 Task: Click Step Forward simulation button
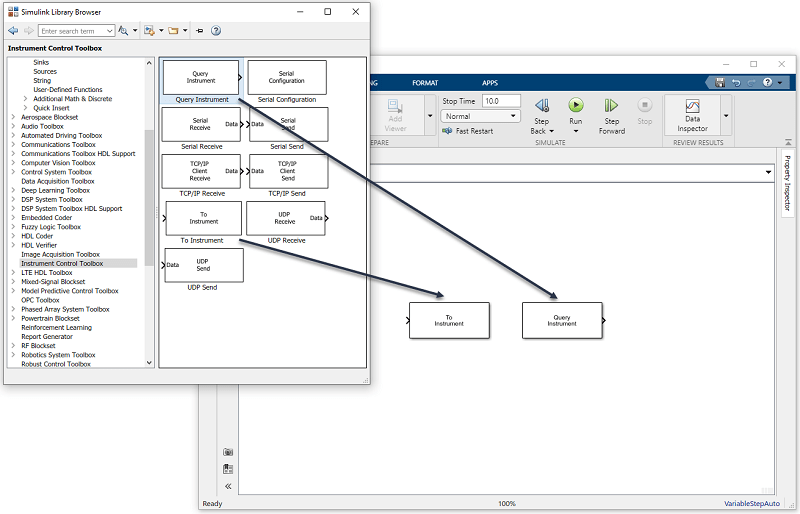[x=612, y=116]
